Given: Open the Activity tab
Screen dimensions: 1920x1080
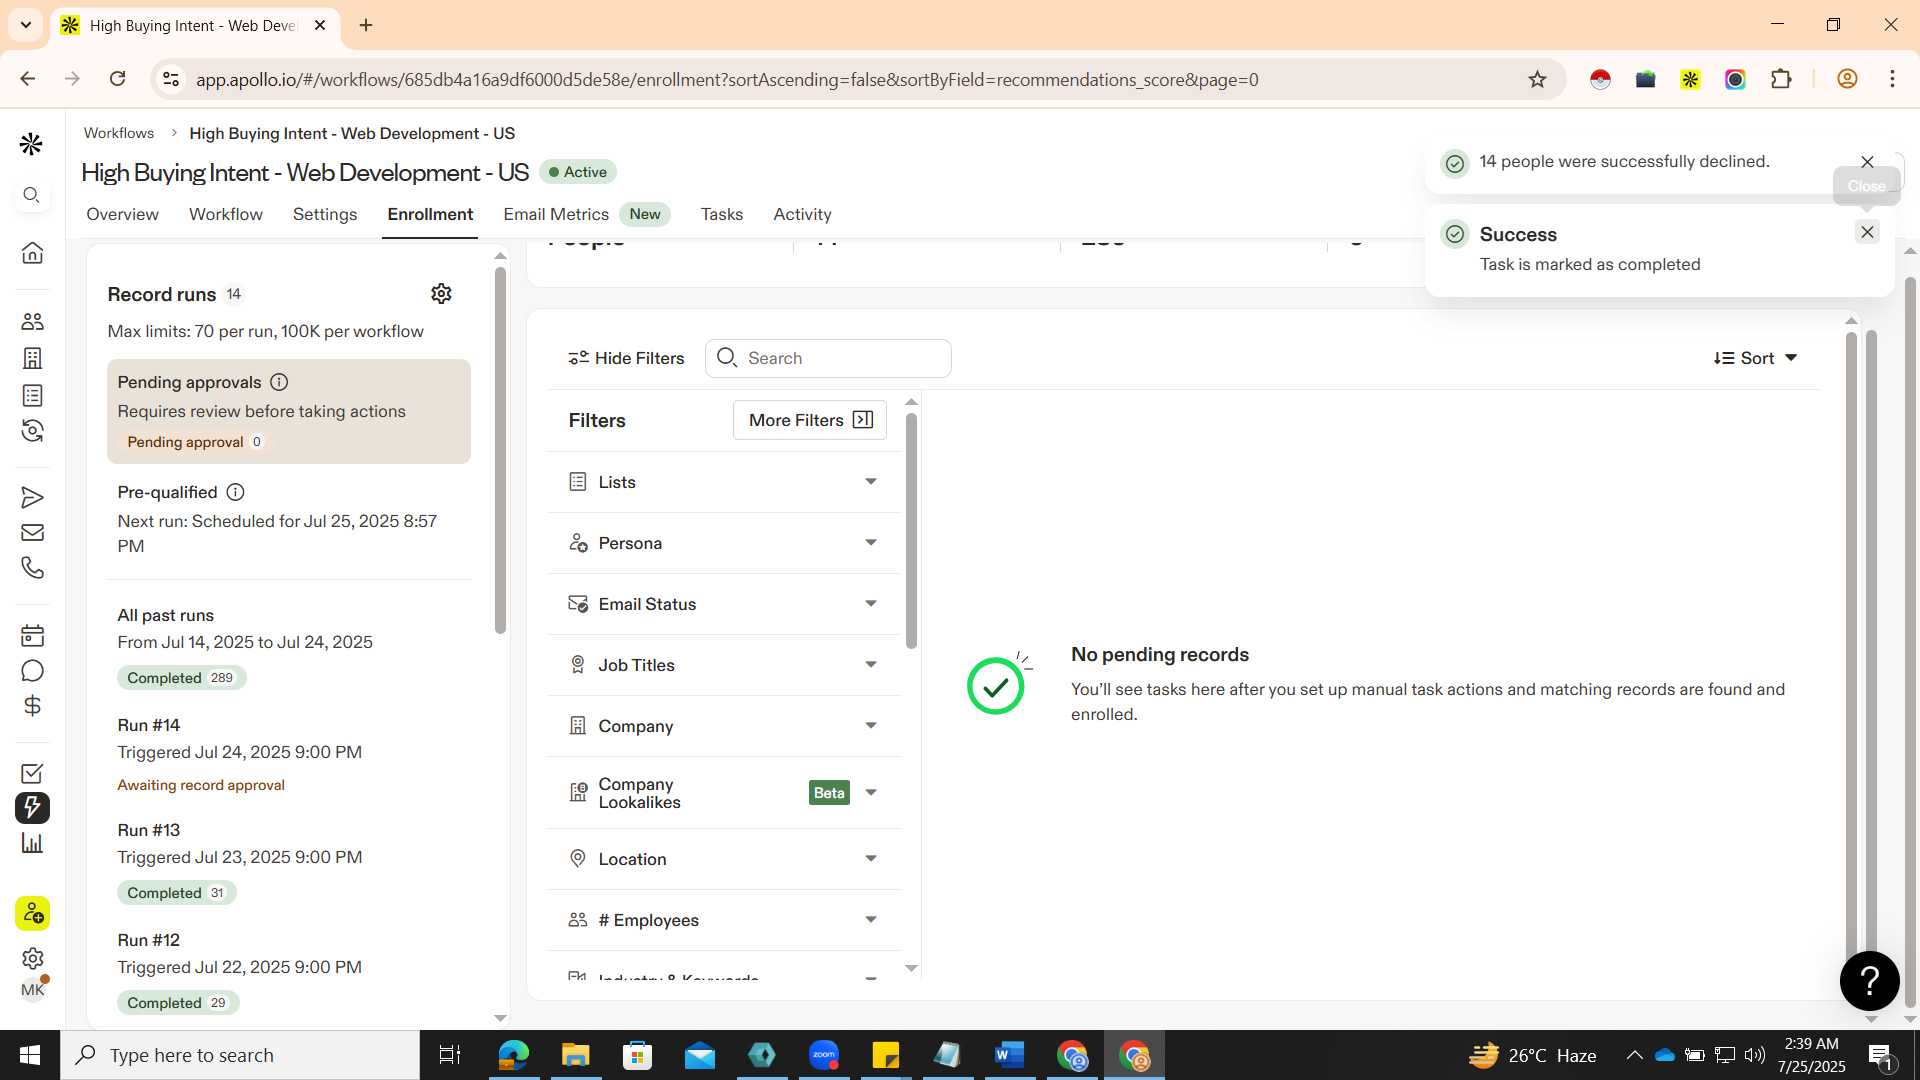Looking at the screenshot, I should point(802,214).
